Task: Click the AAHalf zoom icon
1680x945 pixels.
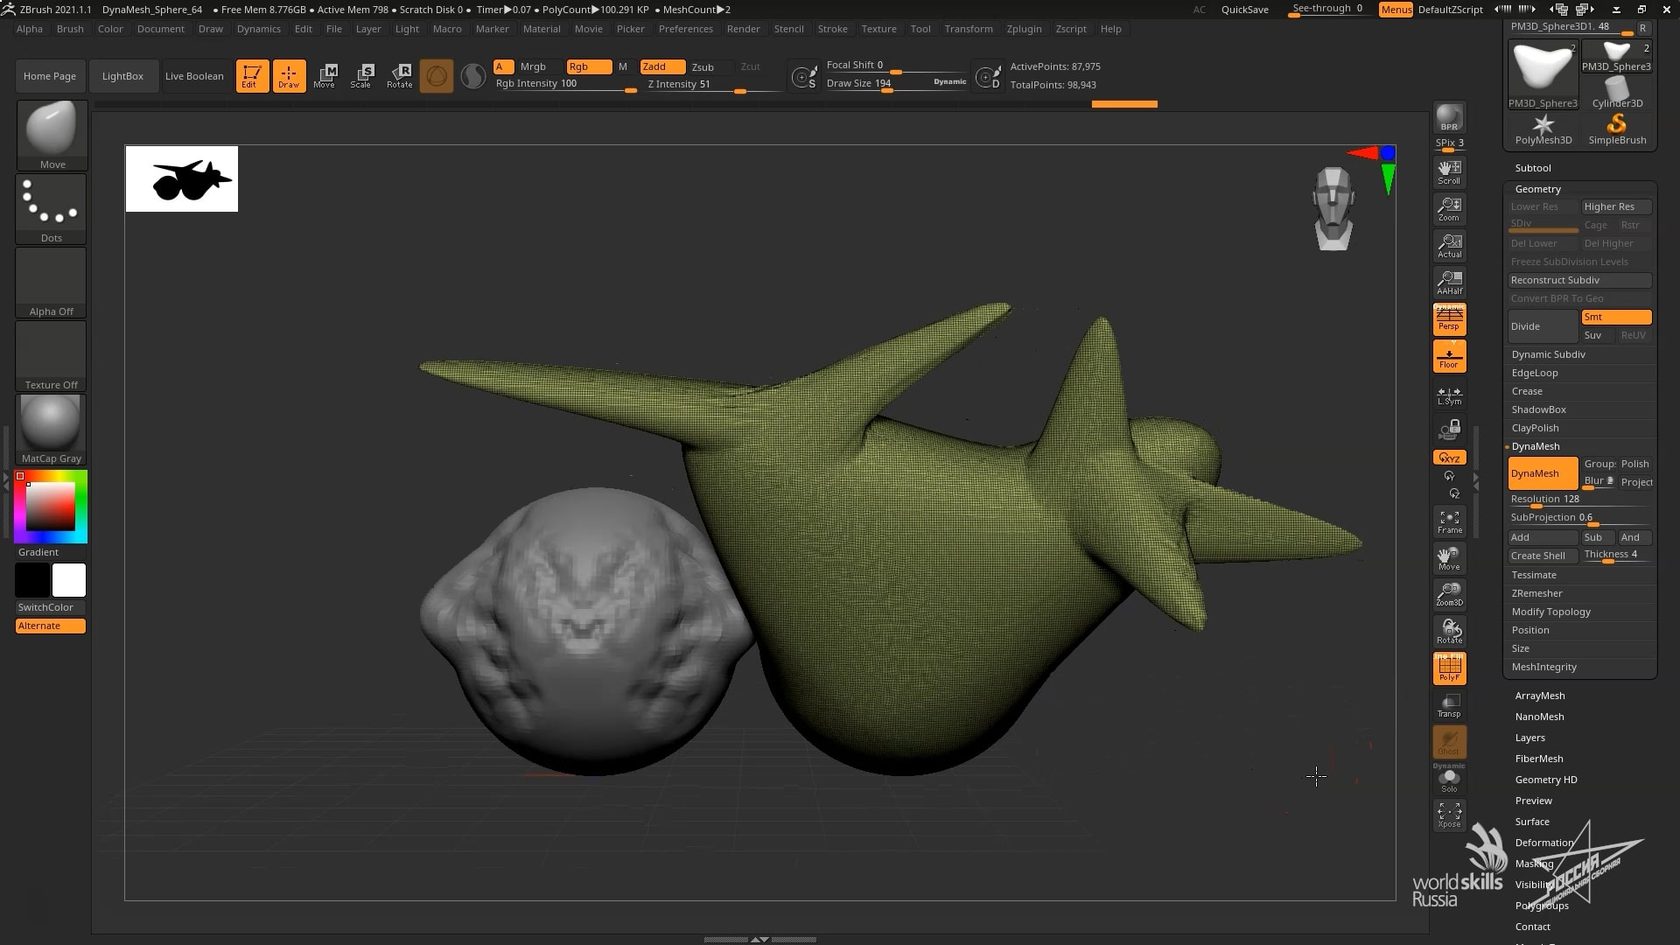Action: [x=1449, y=282]
